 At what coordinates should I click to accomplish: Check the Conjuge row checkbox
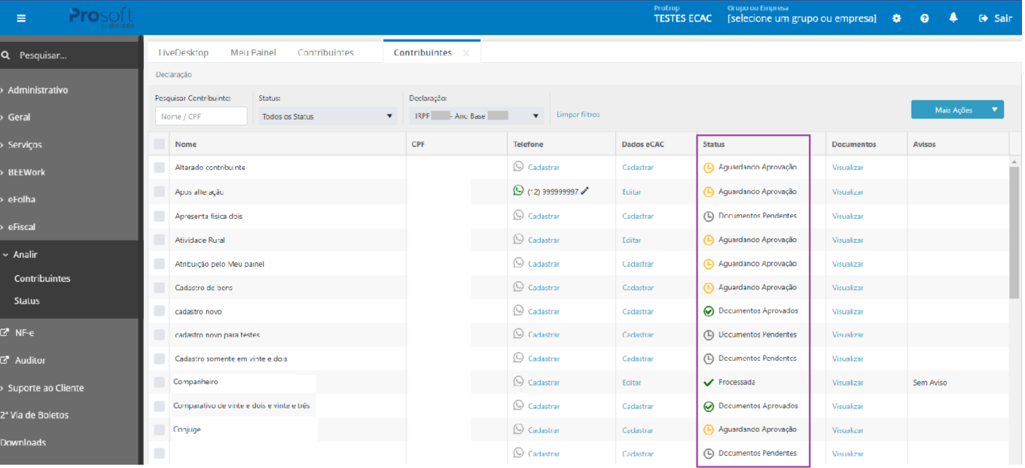coord(160,430)
